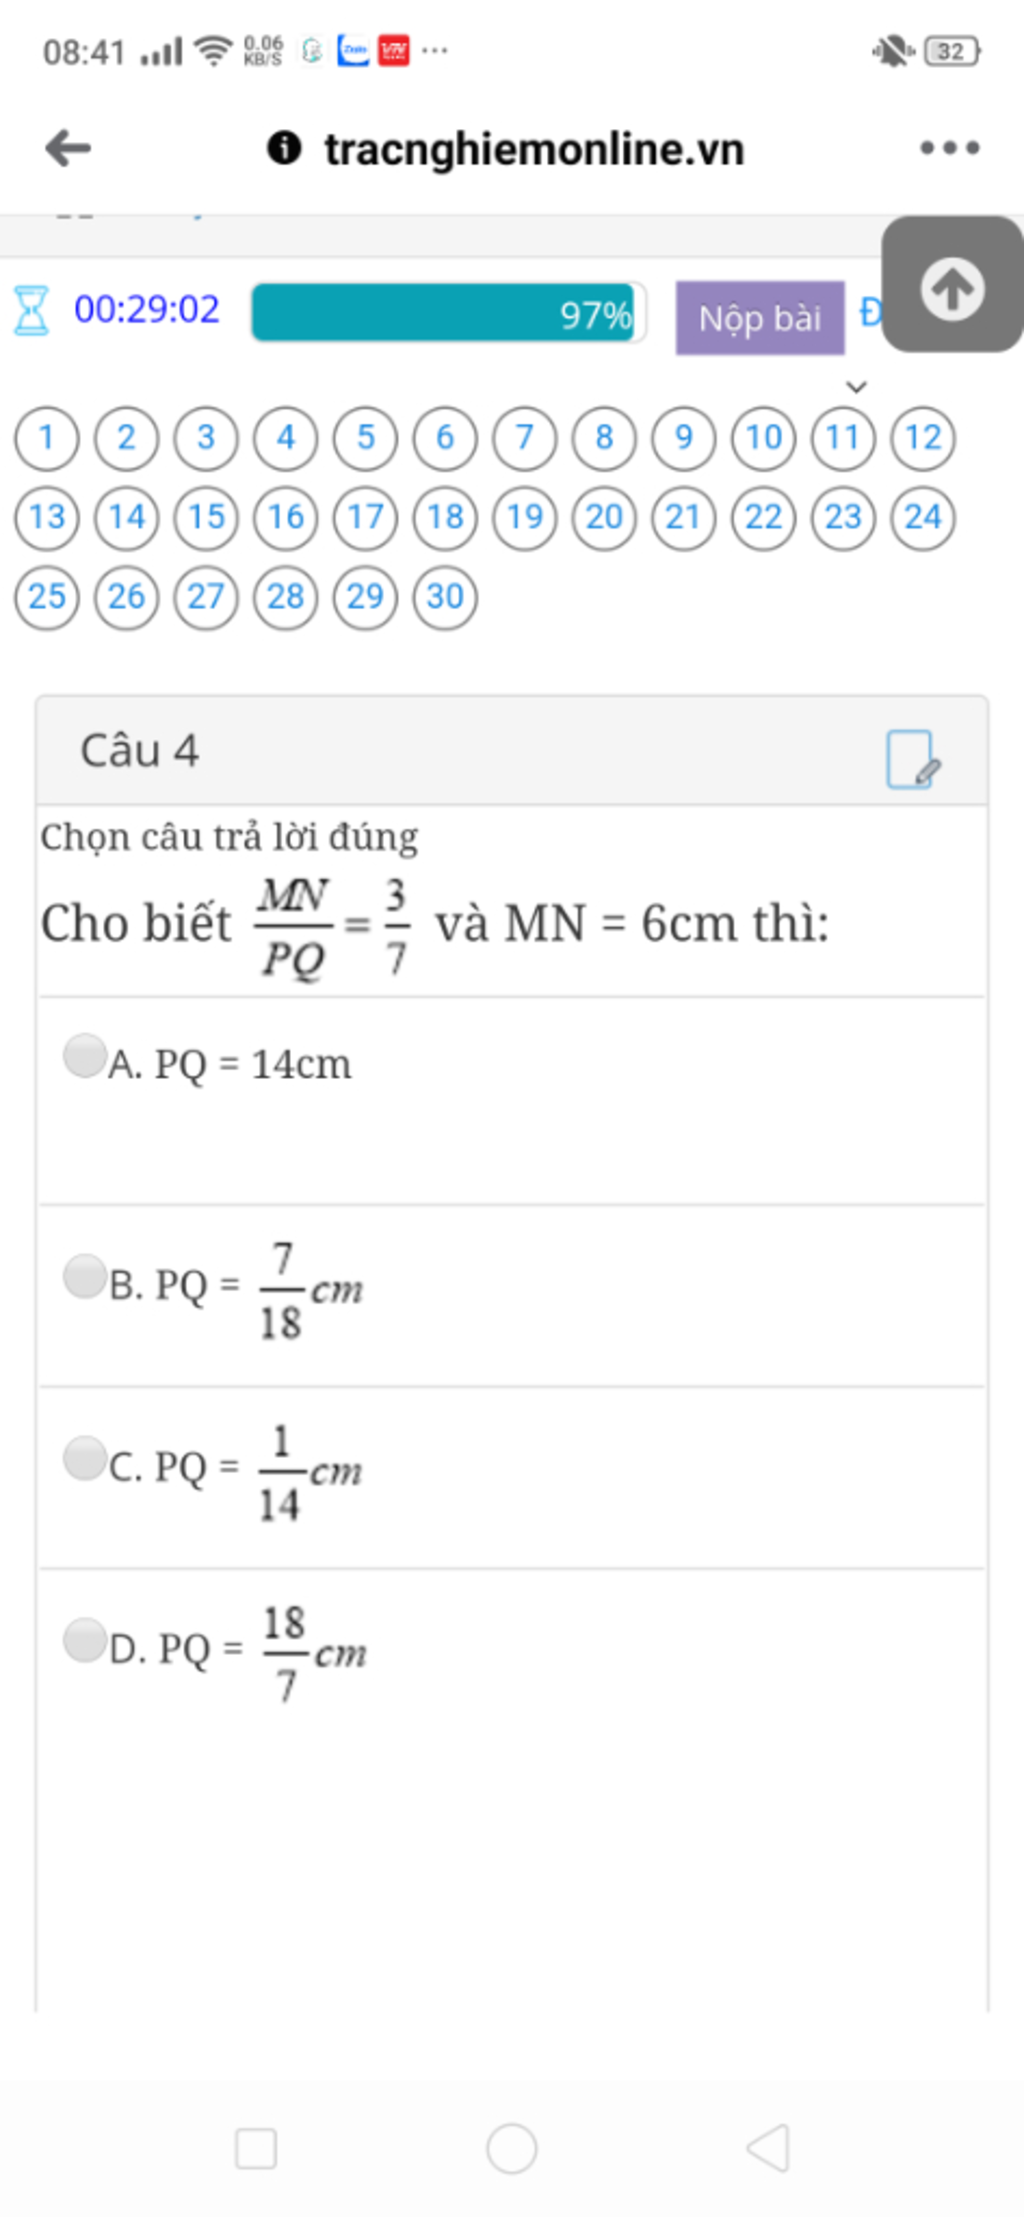Click the scroll-to-top arrow button
Viewport: 1024px width, 2217px height.
point(952,285)
